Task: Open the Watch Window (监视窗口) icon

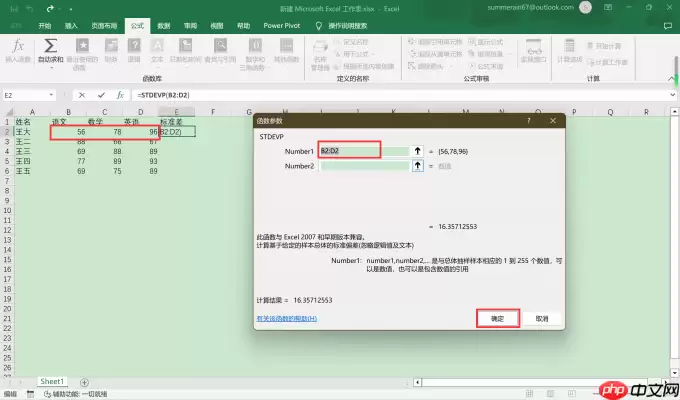Action: click(533, 46)
